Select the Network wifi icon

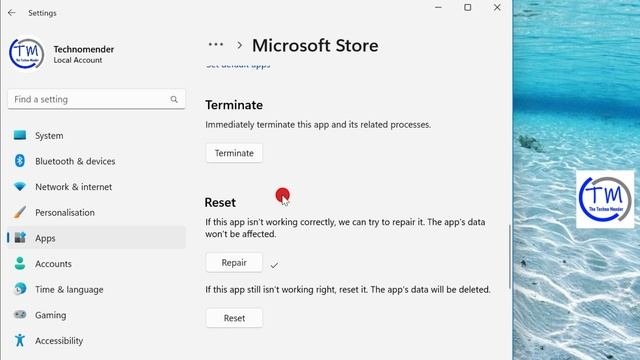(20, 187)
